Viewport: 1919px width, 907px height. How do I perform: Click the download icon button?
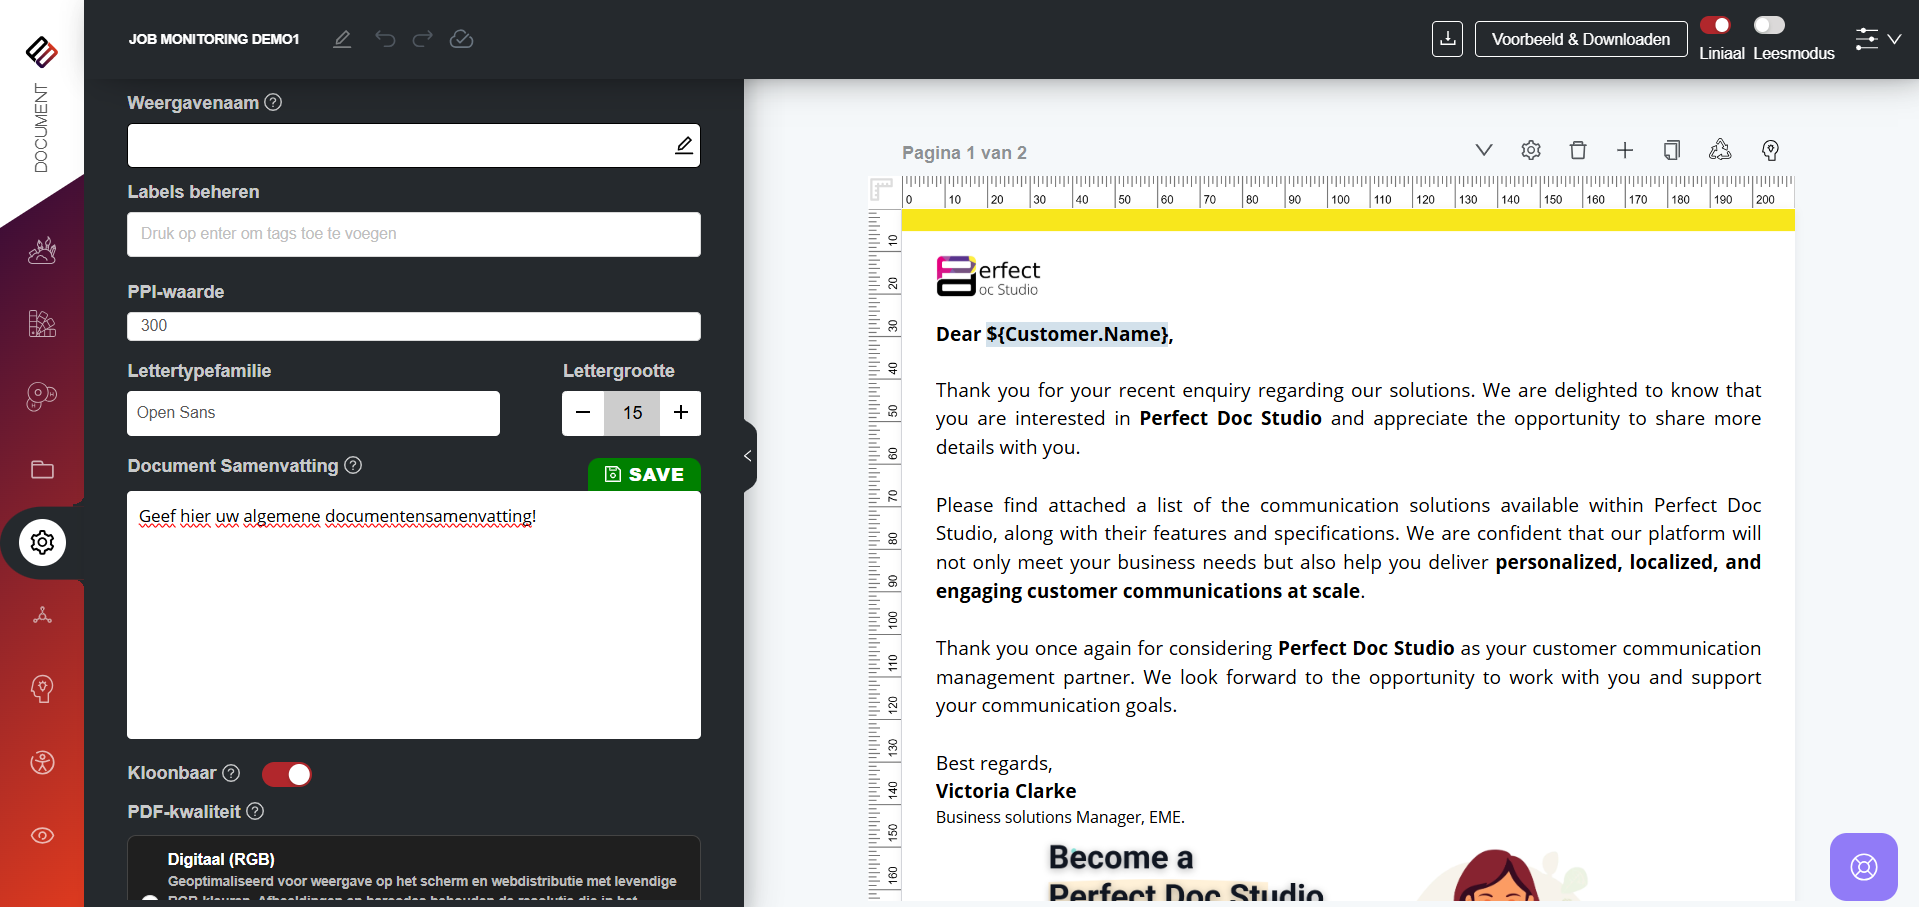(x=1447, y=39)
